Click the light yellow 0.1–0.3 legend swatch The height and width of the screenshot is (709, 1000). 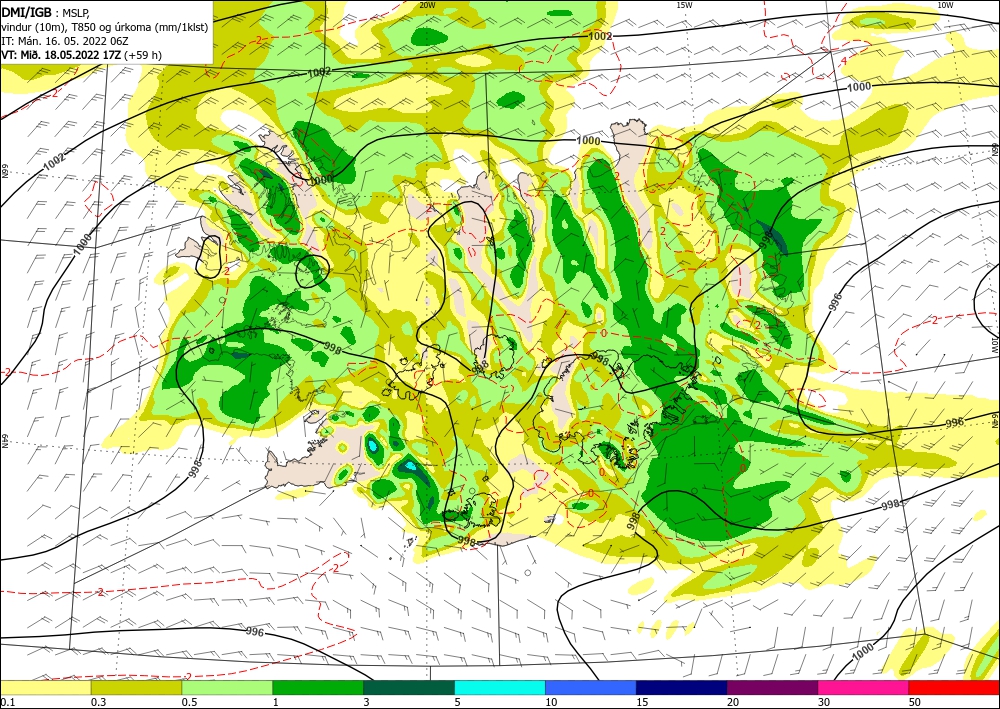coord(45,688)
